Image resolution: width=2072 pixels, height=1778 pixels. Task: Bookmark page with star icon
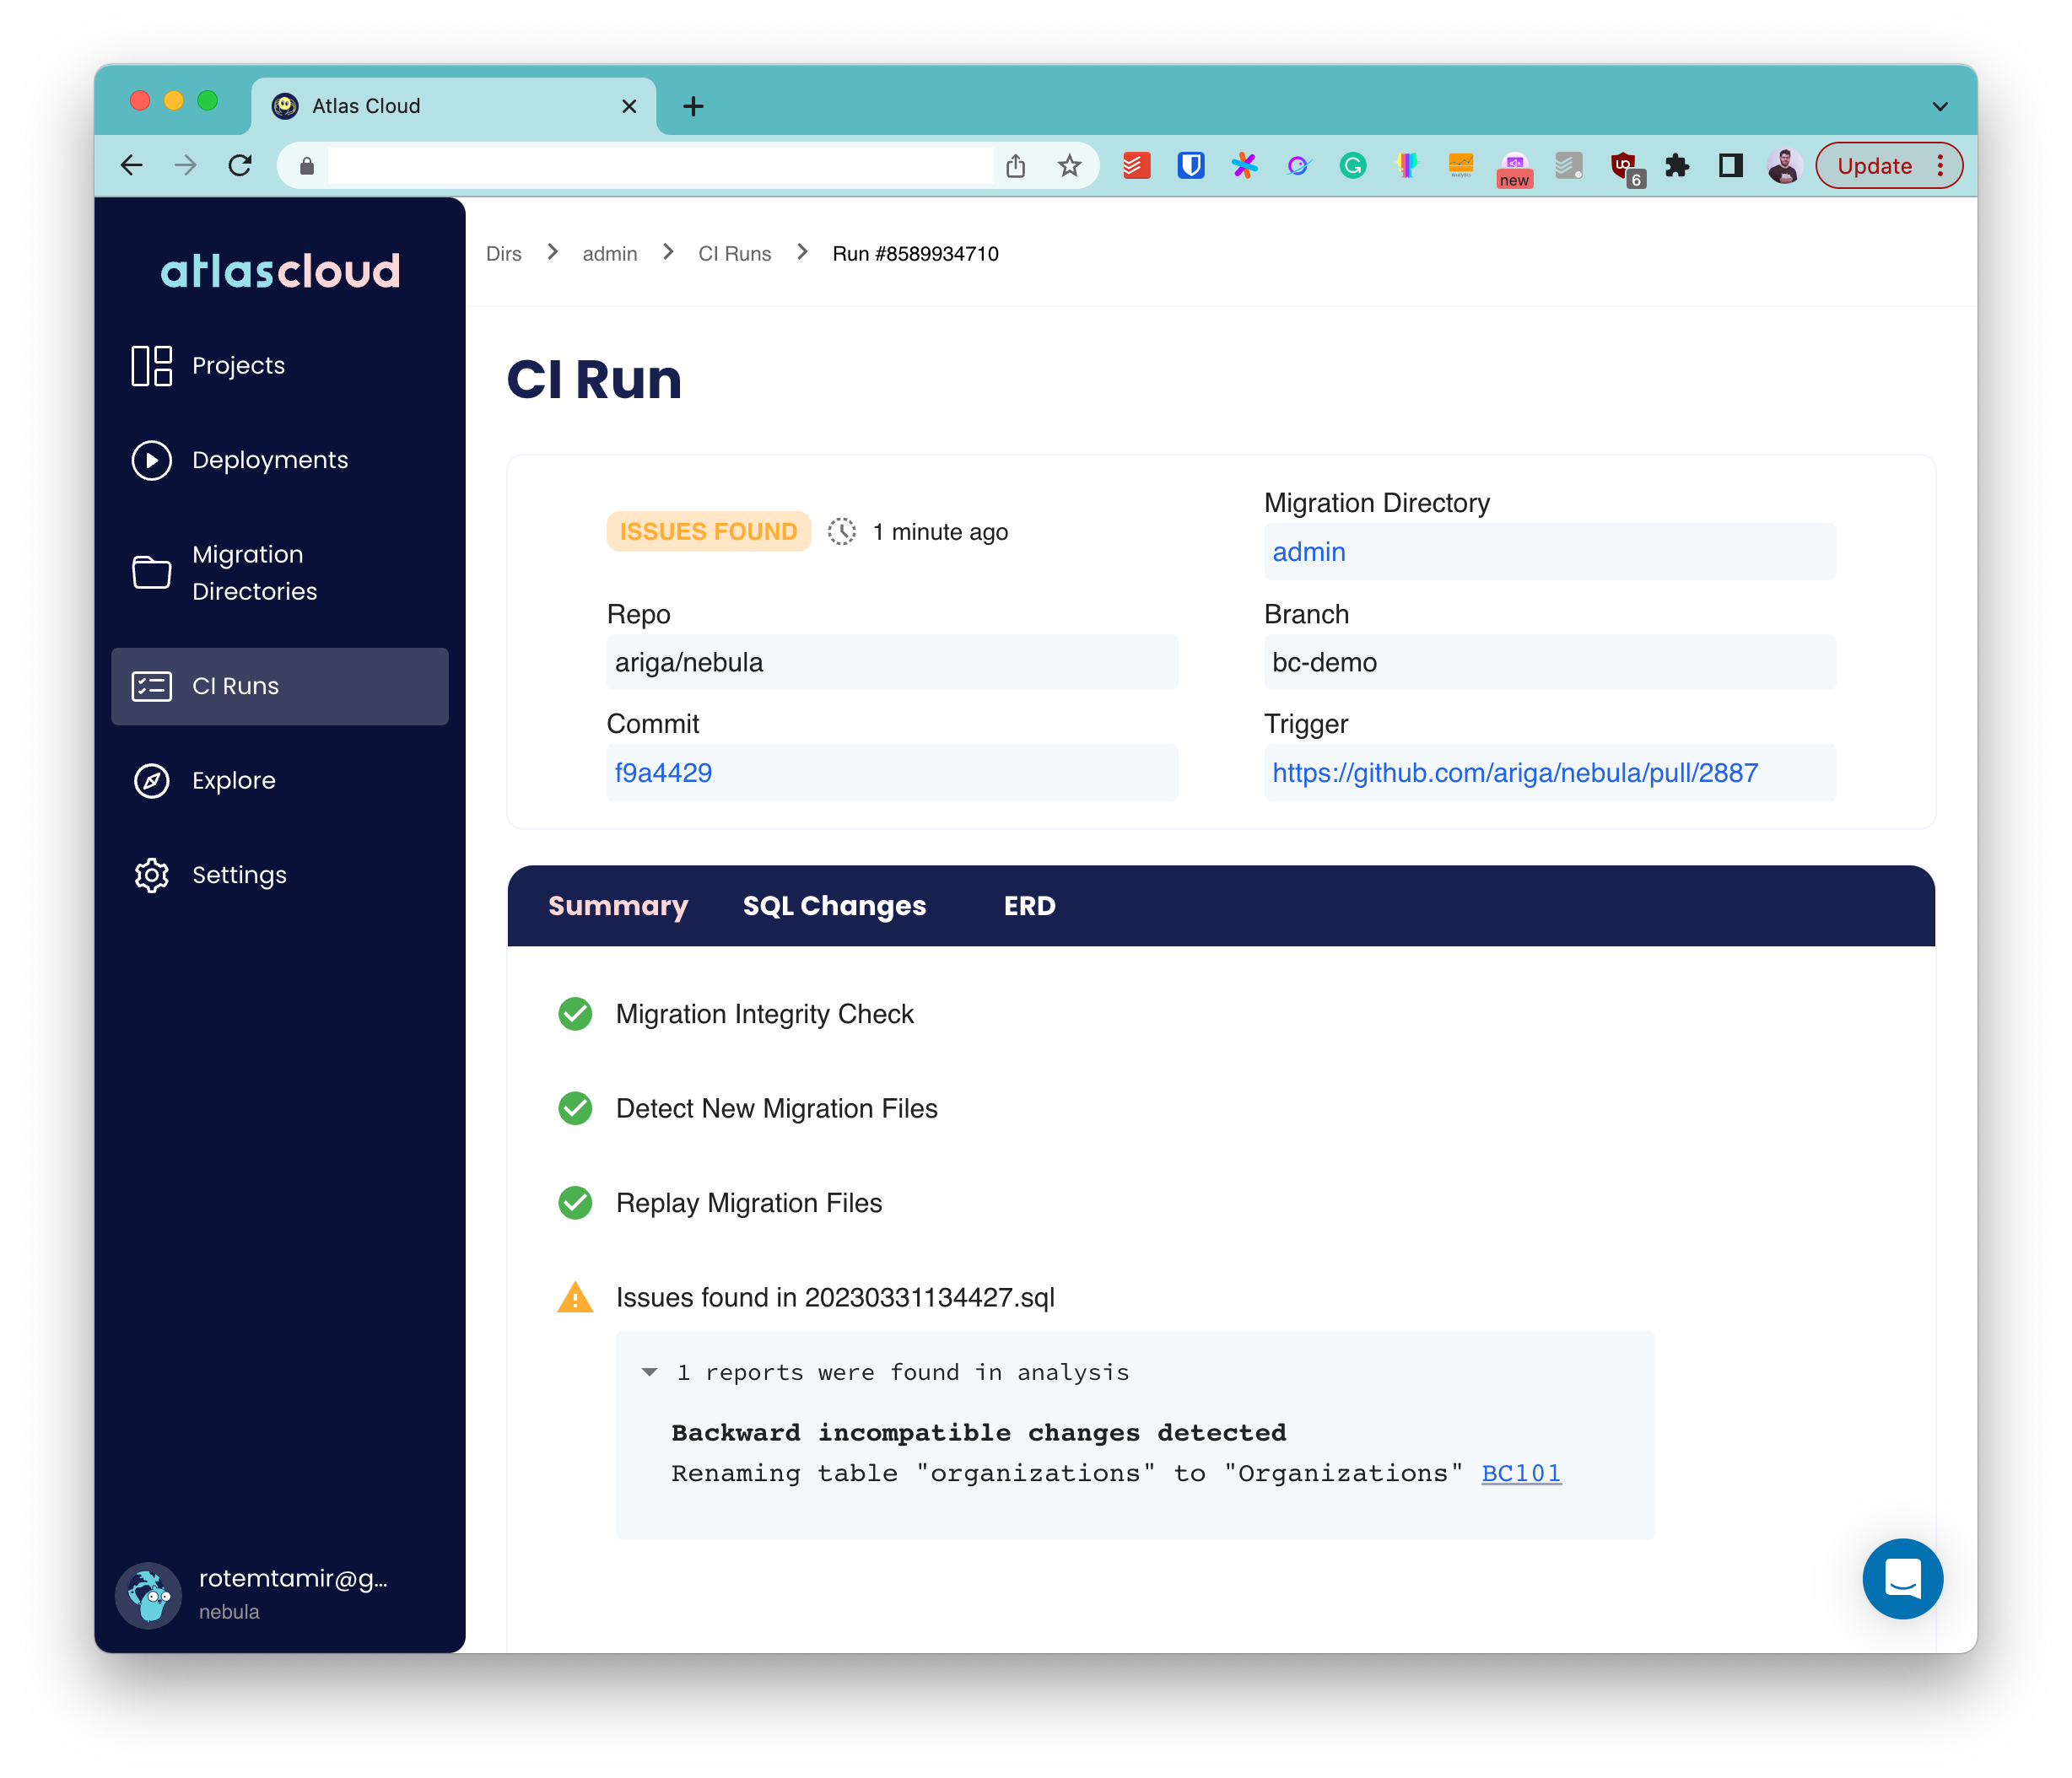[x=1069, y=166]
